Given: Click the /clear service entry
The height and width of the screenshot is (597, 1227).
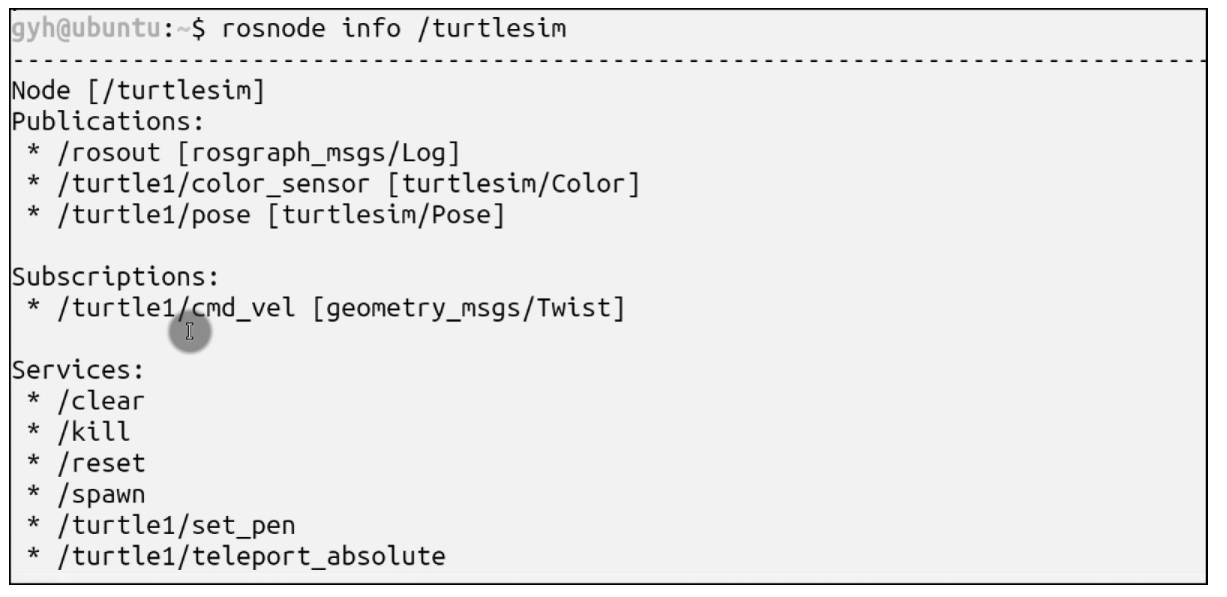Looking at the screenshot, I should (x=100, y=401).
